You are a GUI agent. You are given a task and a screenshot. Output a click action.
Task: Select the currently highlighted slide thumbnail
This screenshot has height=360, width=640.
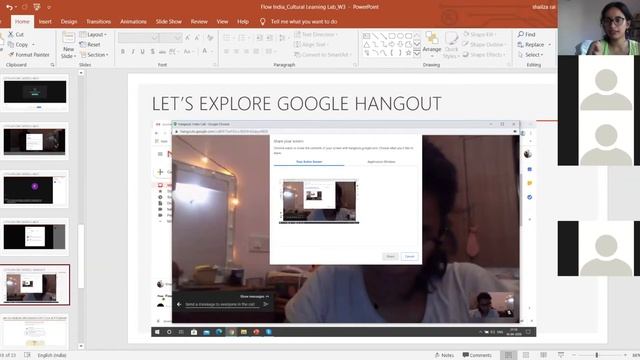point(35,284)
